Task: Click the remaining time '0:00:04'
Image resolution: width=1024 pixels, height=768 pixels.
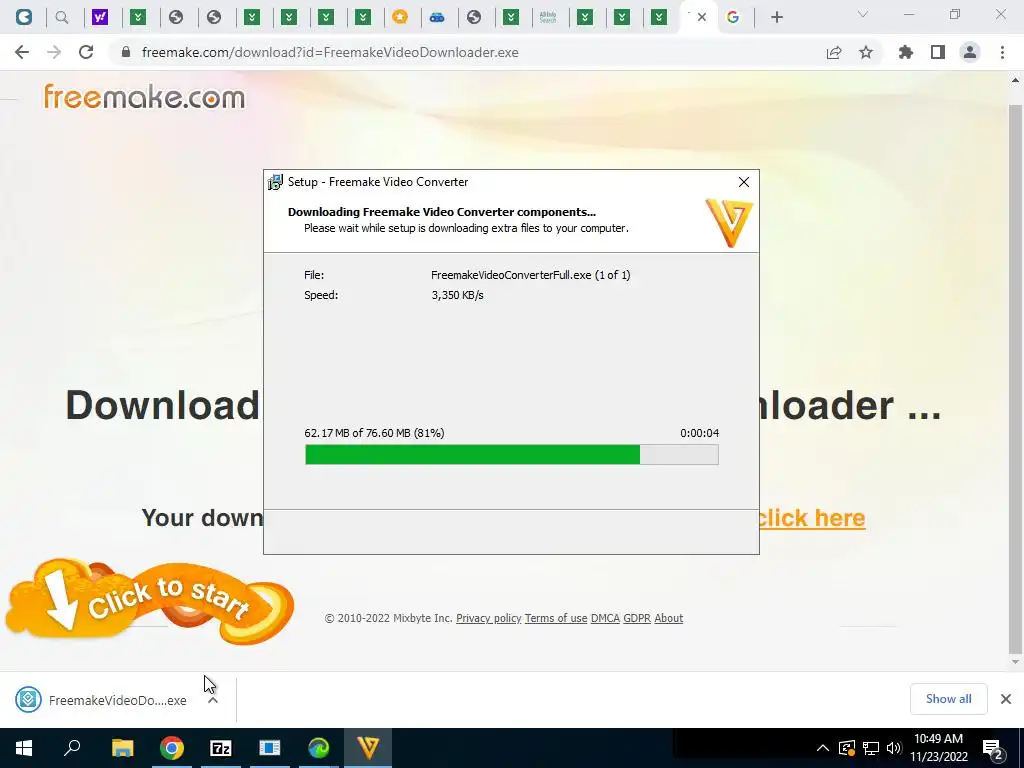Action: pyautogui.click(x=699, y=433)
